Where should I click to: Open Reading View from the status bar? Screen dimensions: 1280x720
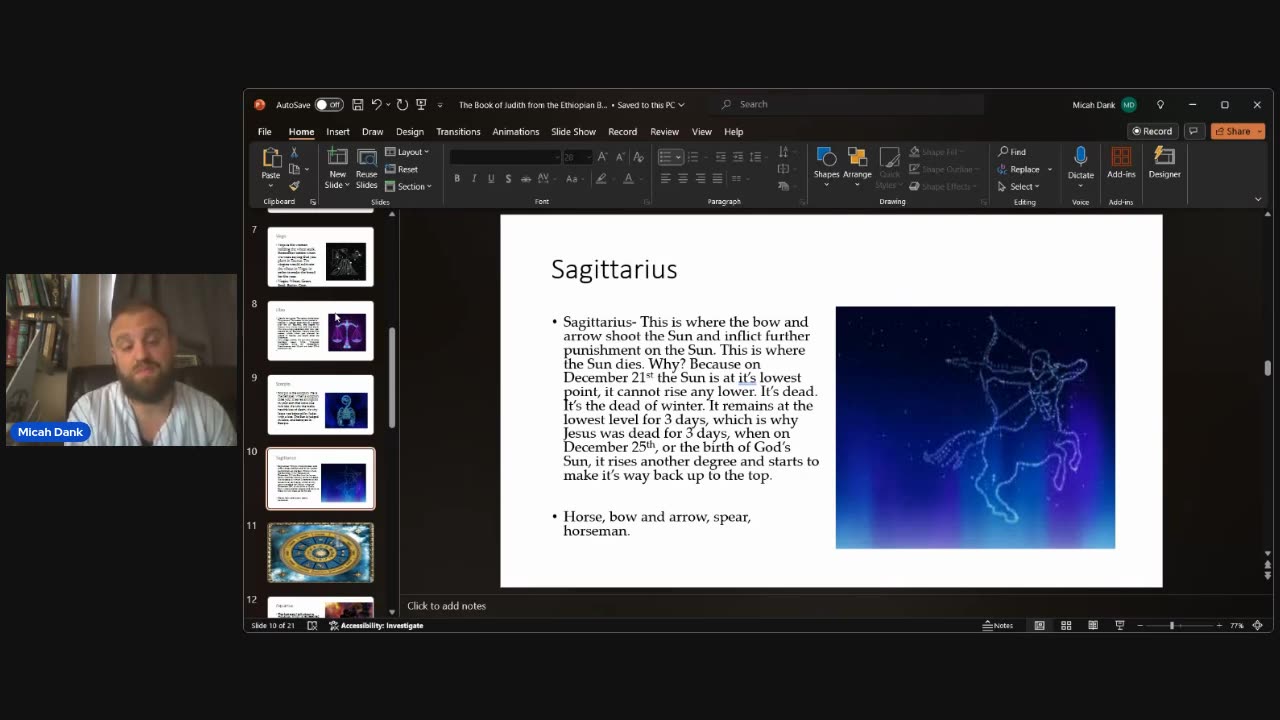(1093, 625)
